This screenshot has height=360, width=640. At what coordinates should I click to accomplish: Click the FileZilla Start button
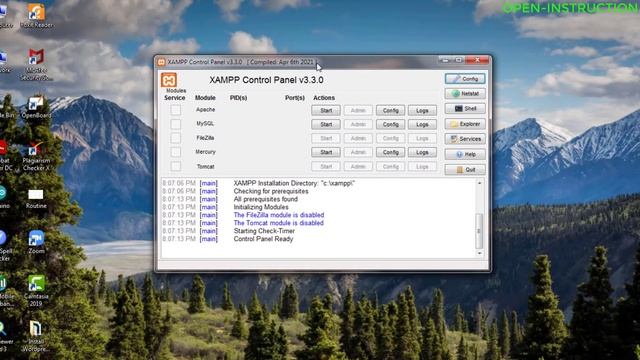[326, 138]
